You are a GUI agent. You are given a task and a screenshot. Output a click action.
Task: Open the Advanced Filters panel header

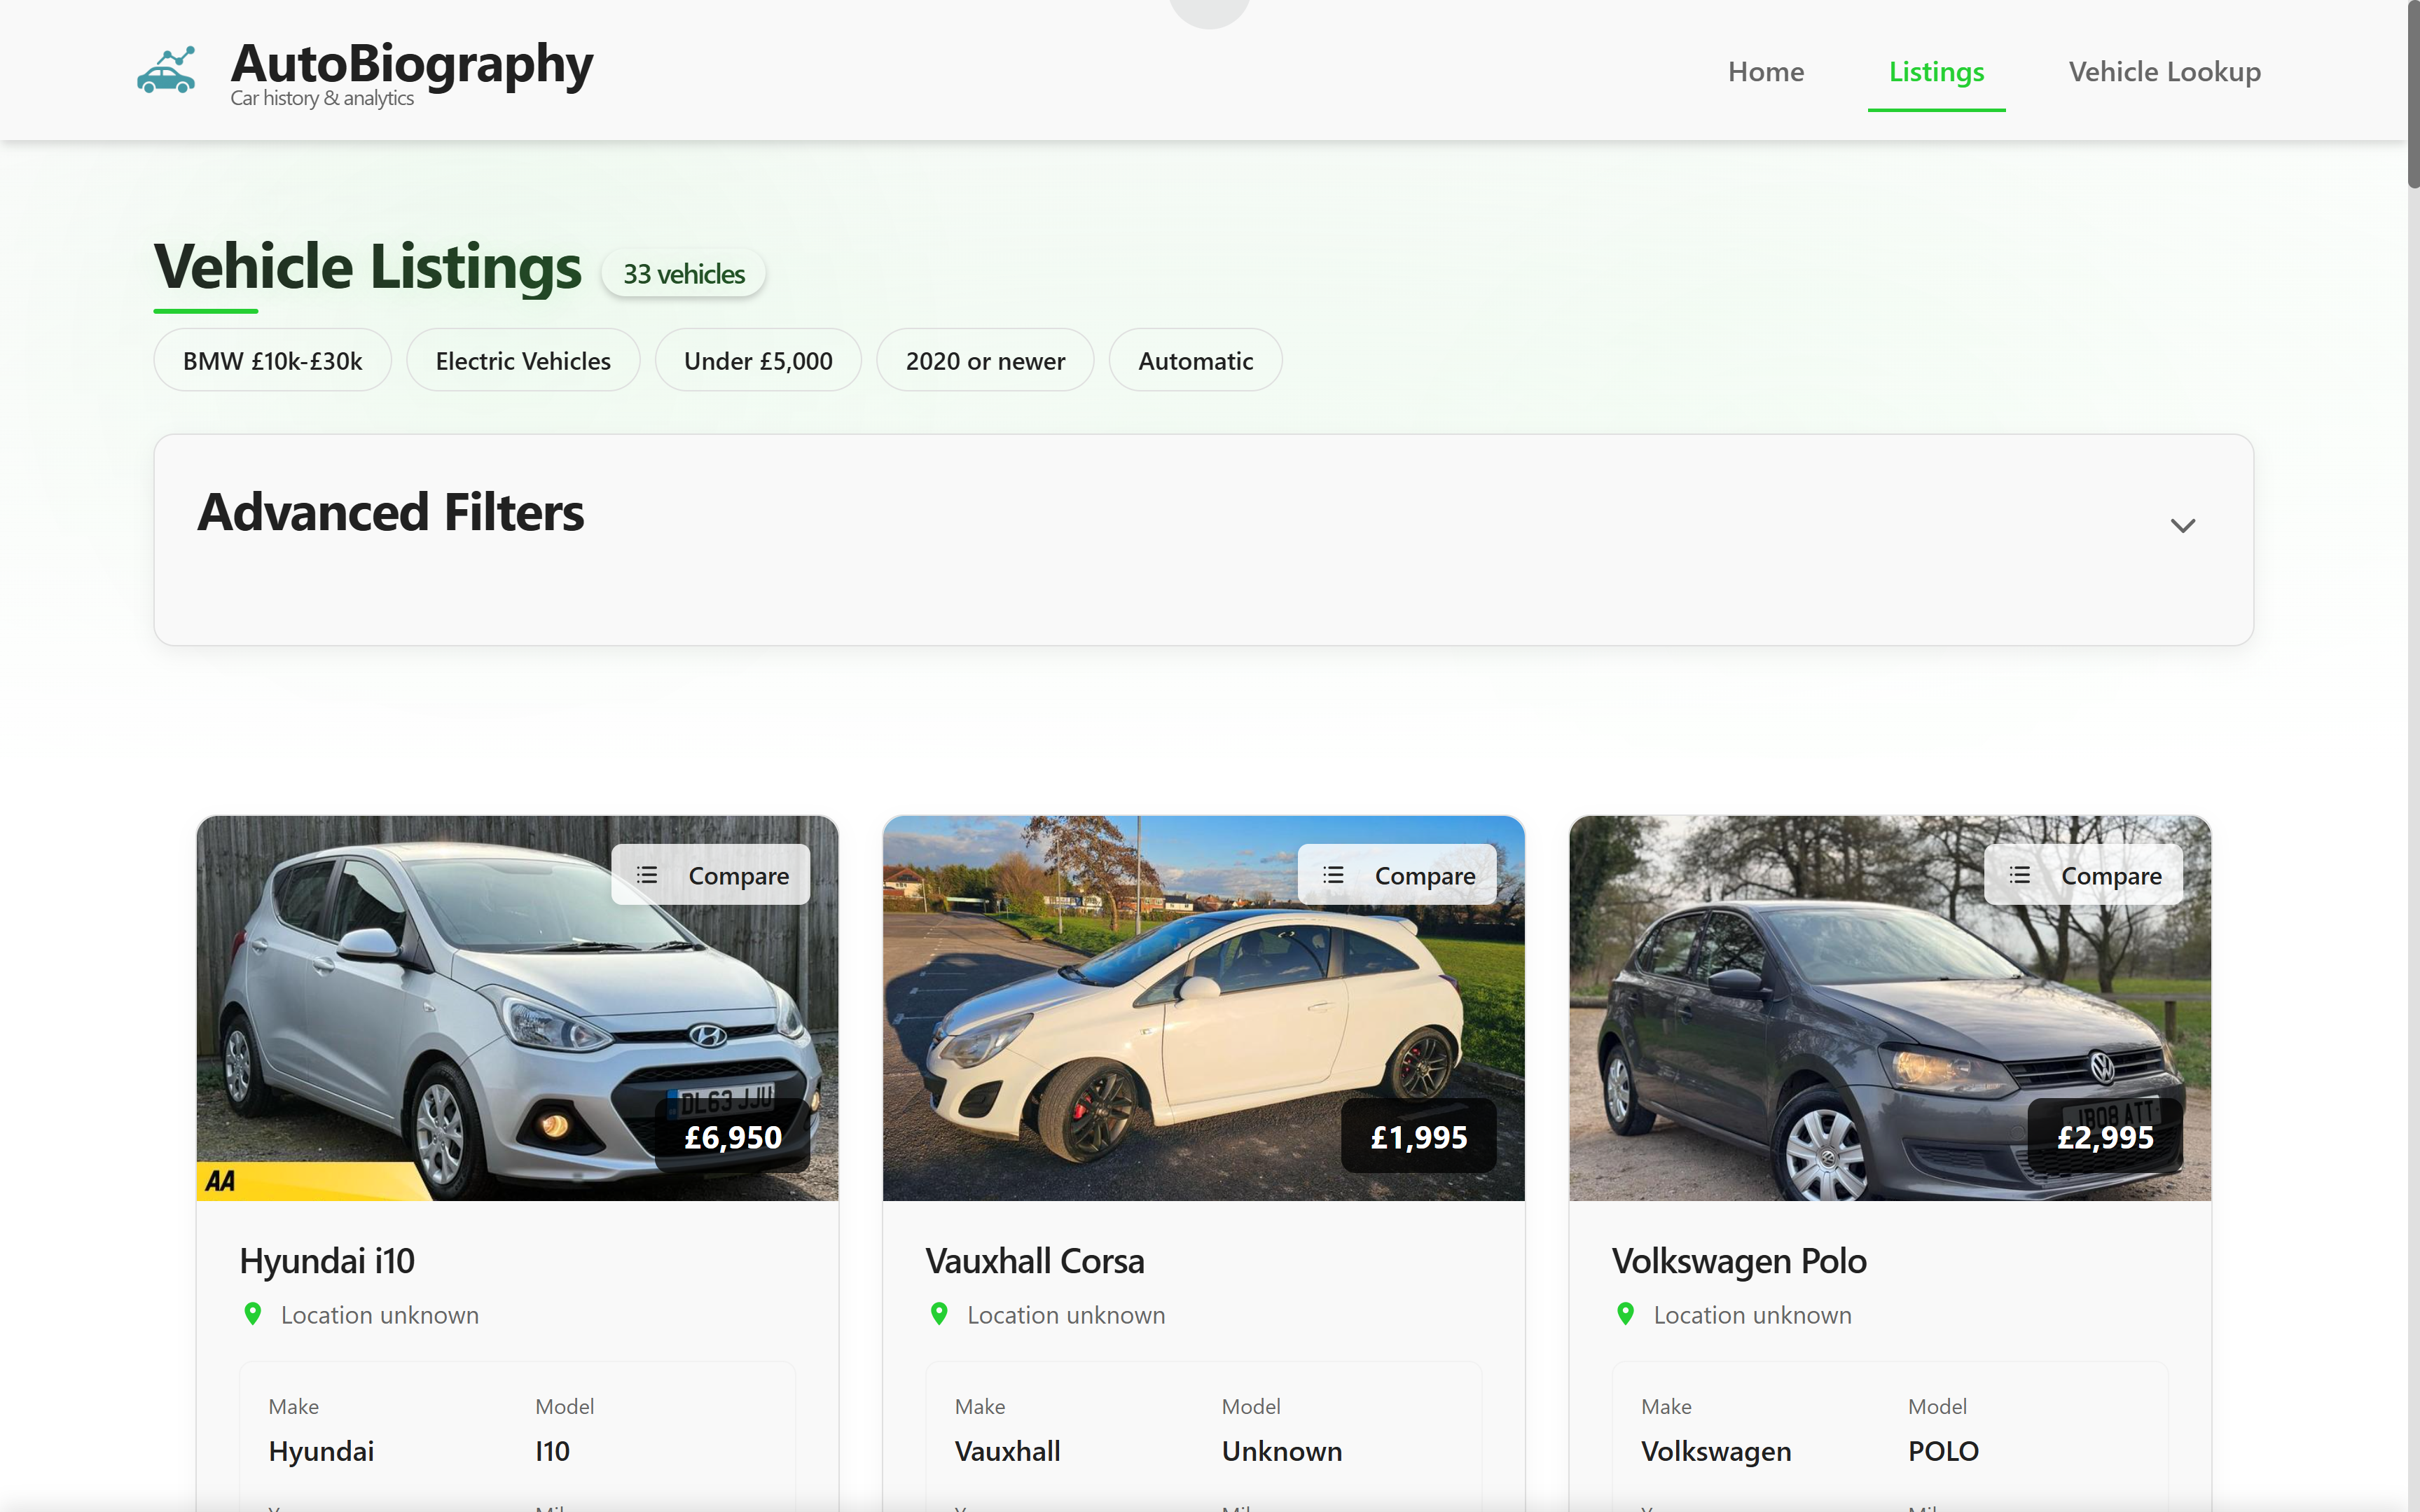click(391, 513)
